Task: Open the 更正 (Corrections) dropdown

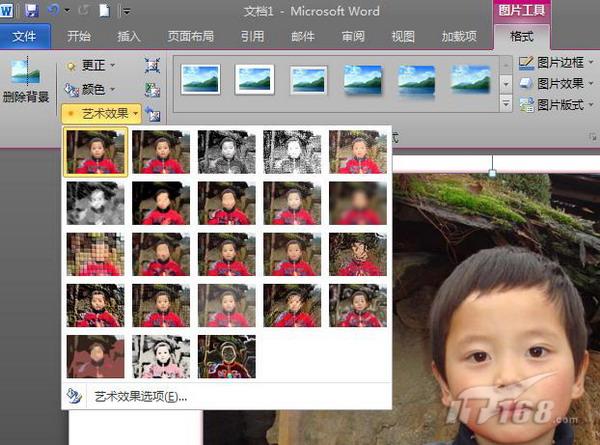Action: pyautogui.click(x=90, y=66)
